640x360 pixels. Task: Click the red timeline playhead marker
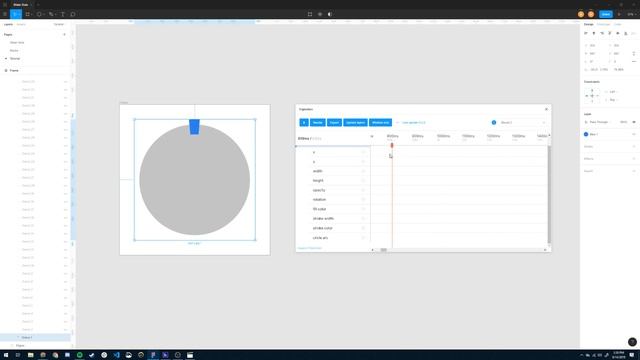392,145
